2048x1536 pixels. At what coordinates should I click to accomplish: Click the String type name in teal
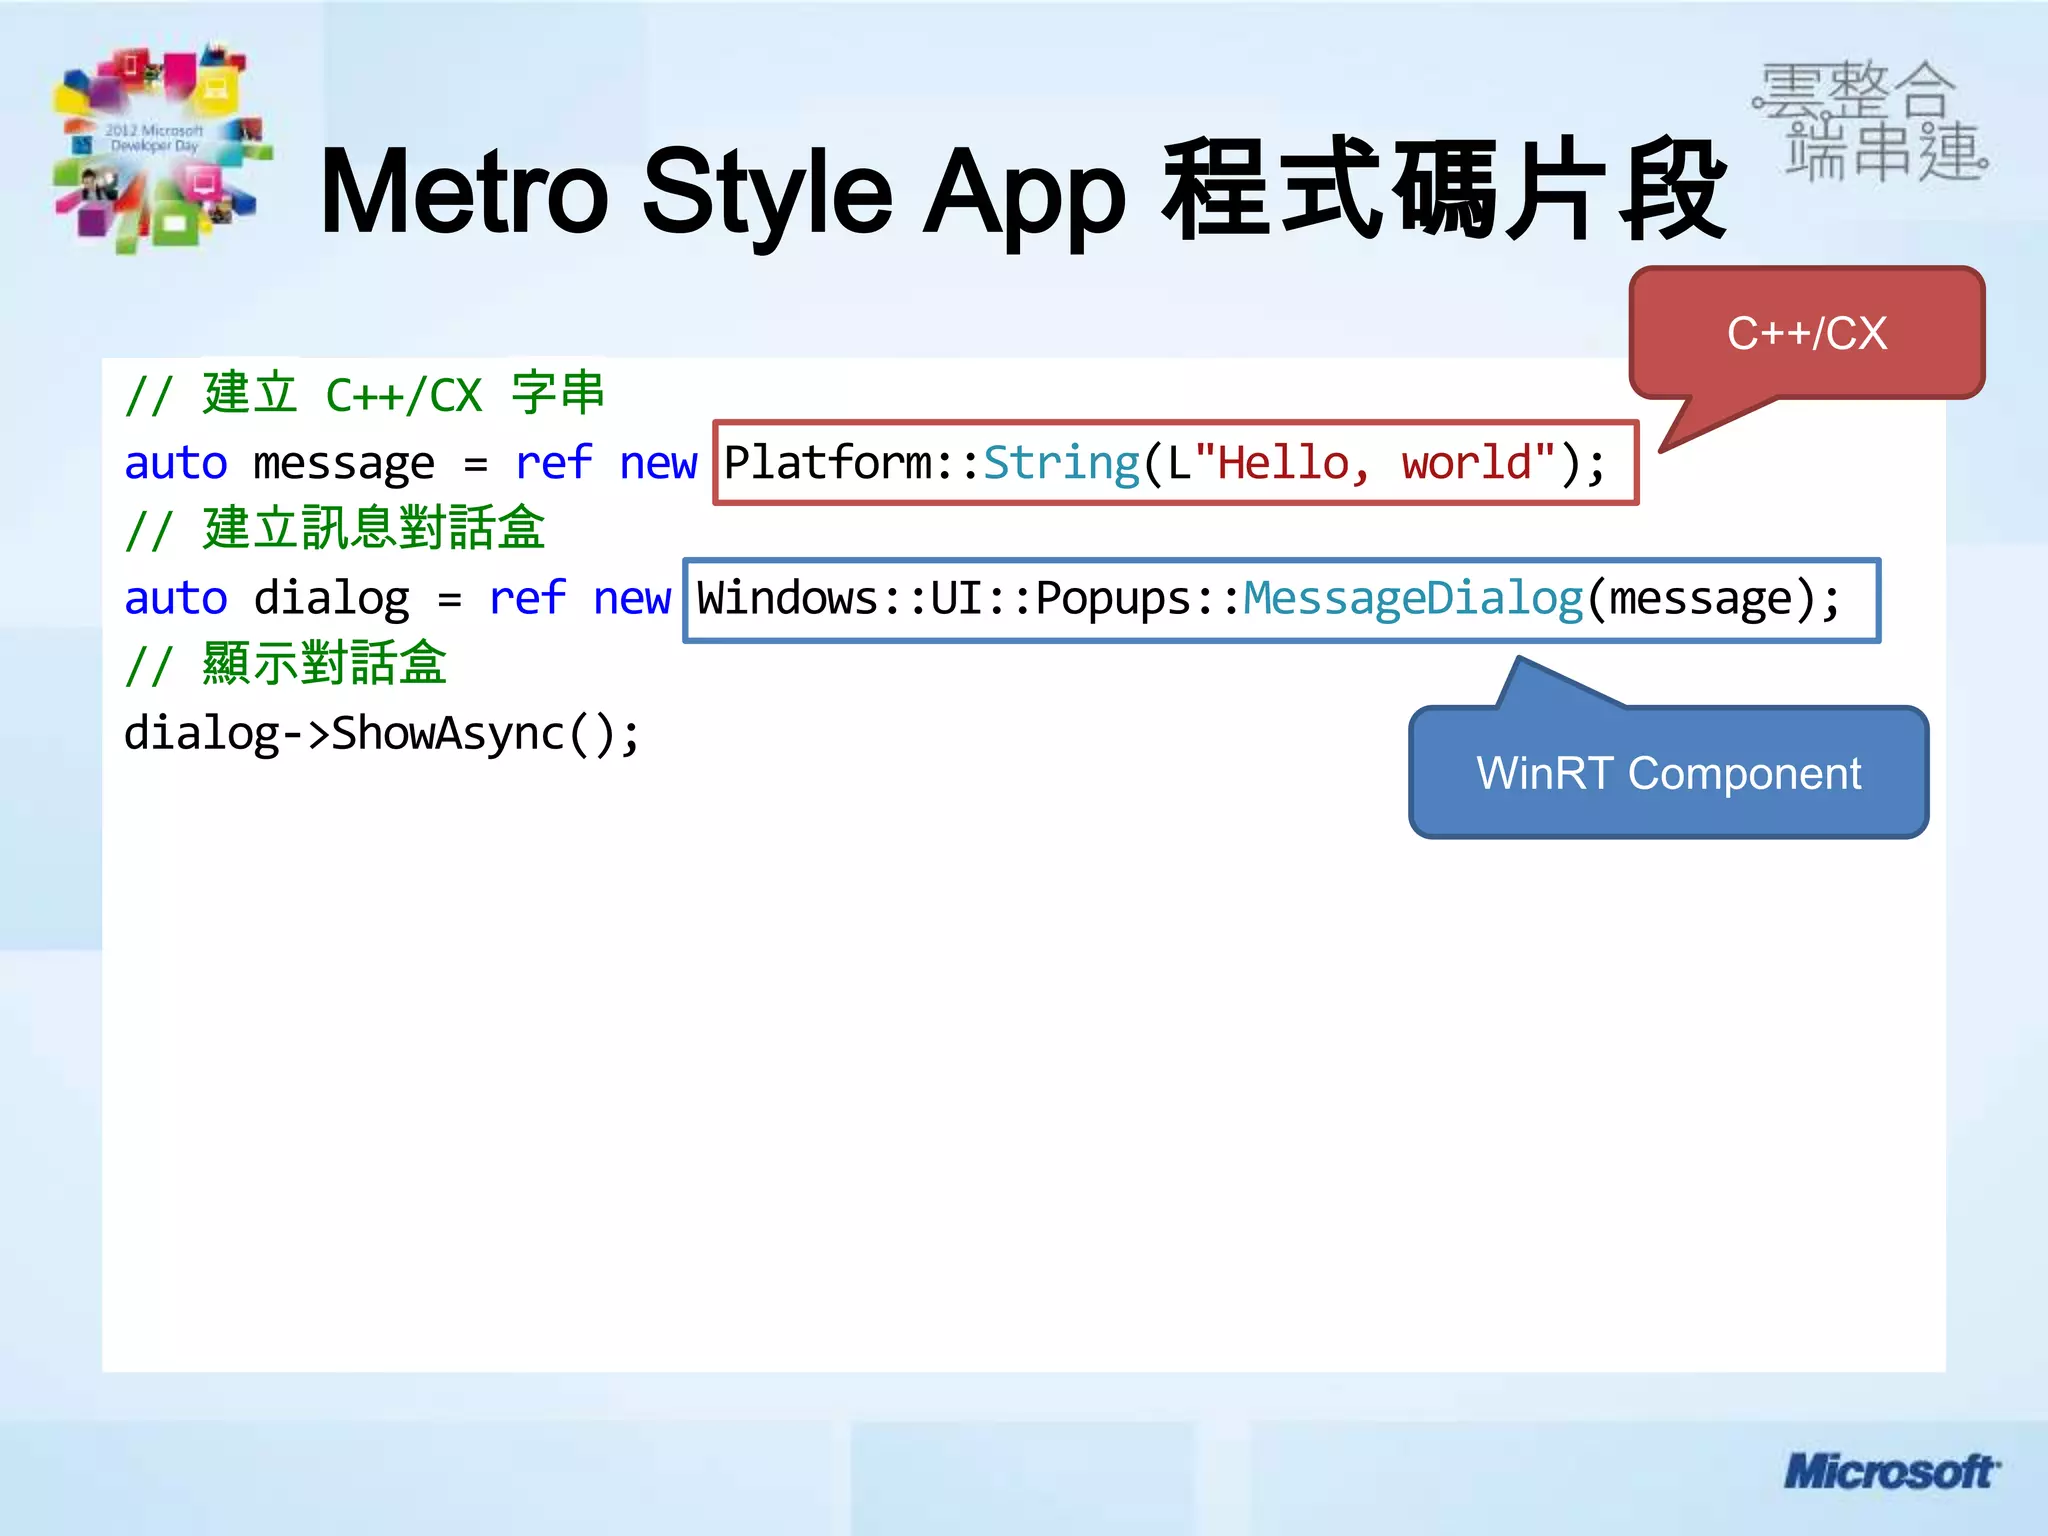1061,463
